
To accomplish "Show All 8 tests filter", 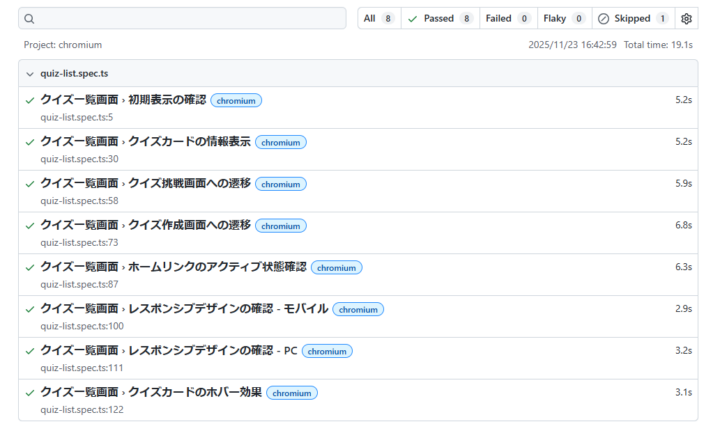I will coord(379,19).
